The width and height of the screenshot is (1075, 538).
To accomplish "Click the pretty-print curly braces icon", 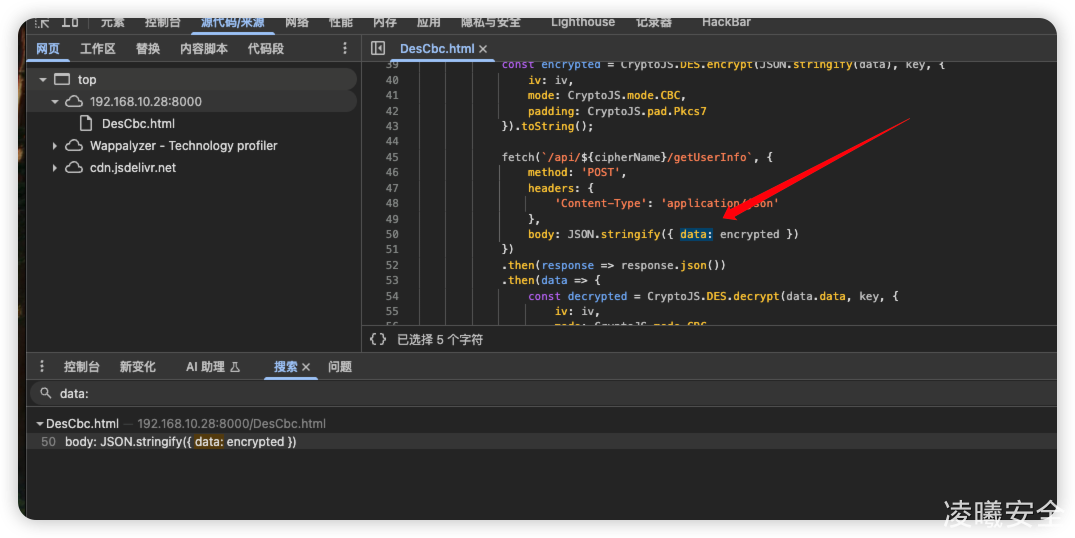I will [x=377, y=339].
